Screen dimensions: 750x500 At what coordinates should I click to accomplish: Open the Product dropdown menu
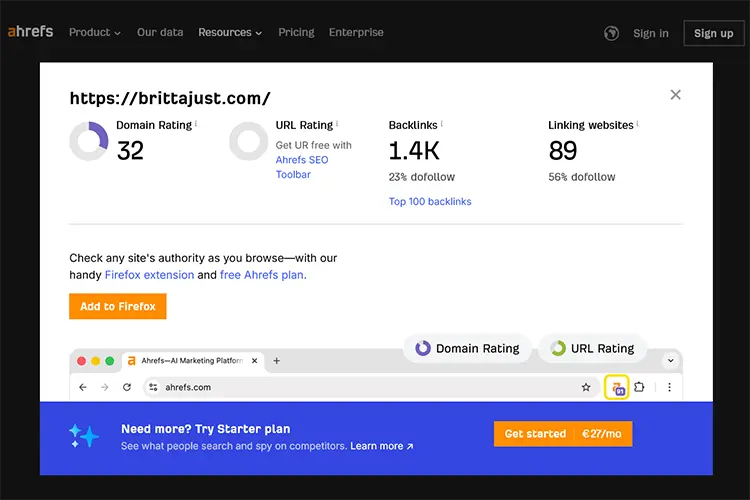click(x=94, y=32)
